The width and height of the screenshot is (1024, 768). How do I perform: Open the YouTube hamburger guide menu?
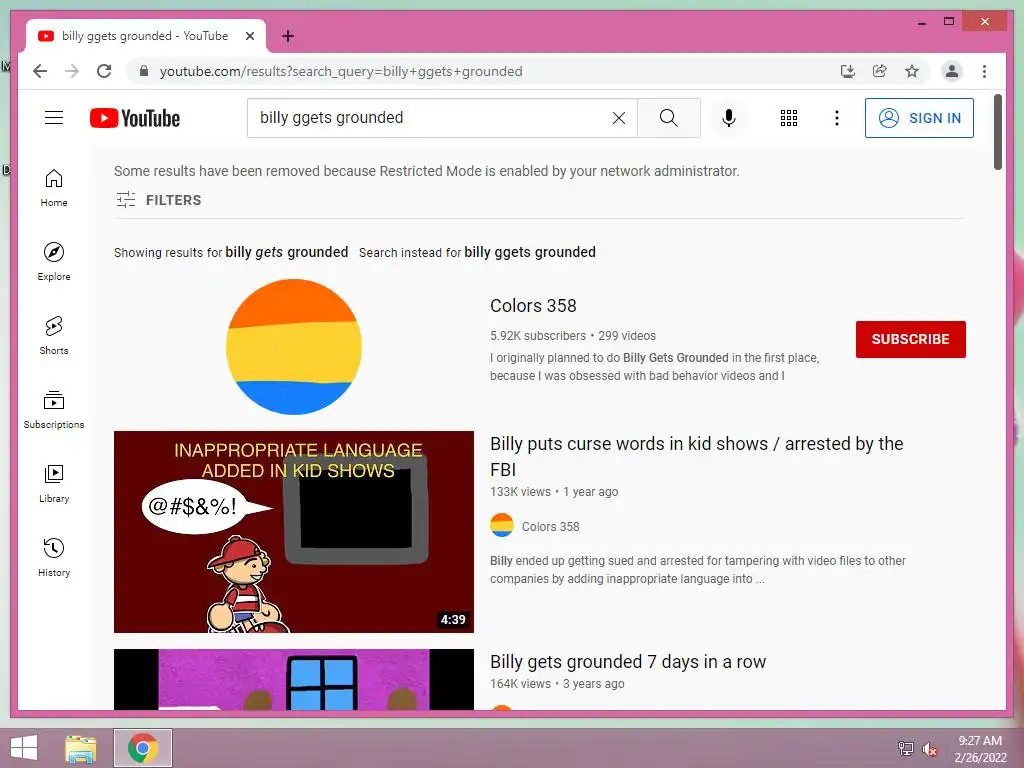54,118
